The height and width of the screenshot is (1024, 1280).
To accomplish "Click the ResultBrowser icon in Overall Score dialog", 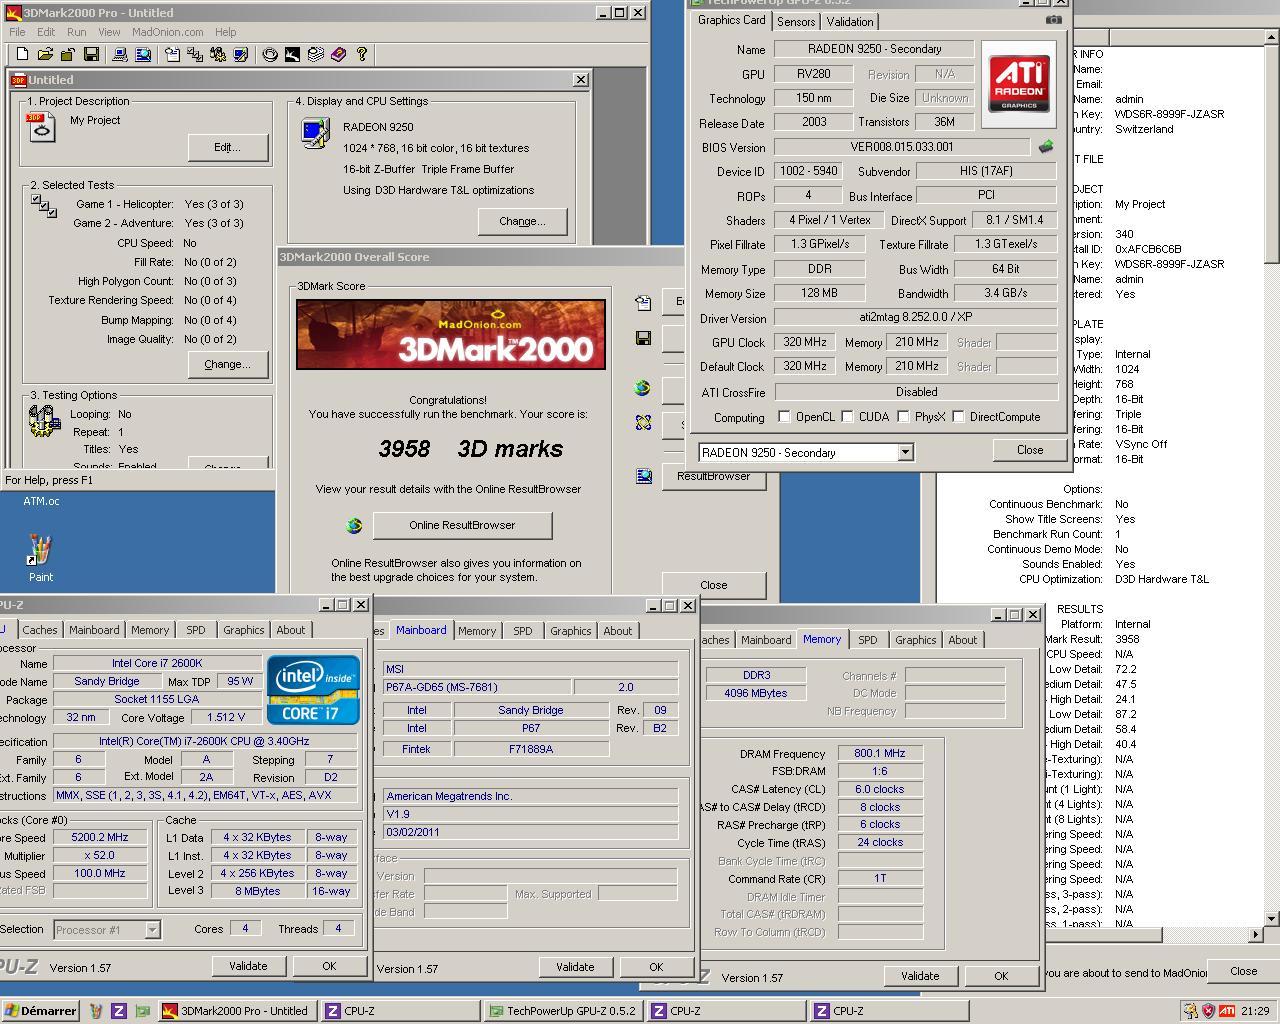I will pos(644,476).
